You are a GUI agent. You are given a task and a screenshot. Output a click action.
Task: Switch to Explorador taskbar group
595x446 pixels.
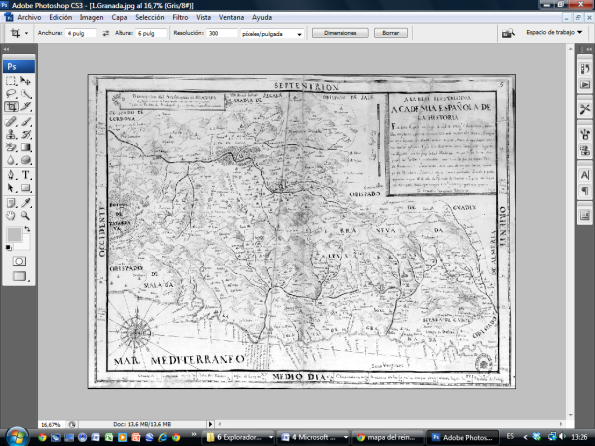pos(239,437)
